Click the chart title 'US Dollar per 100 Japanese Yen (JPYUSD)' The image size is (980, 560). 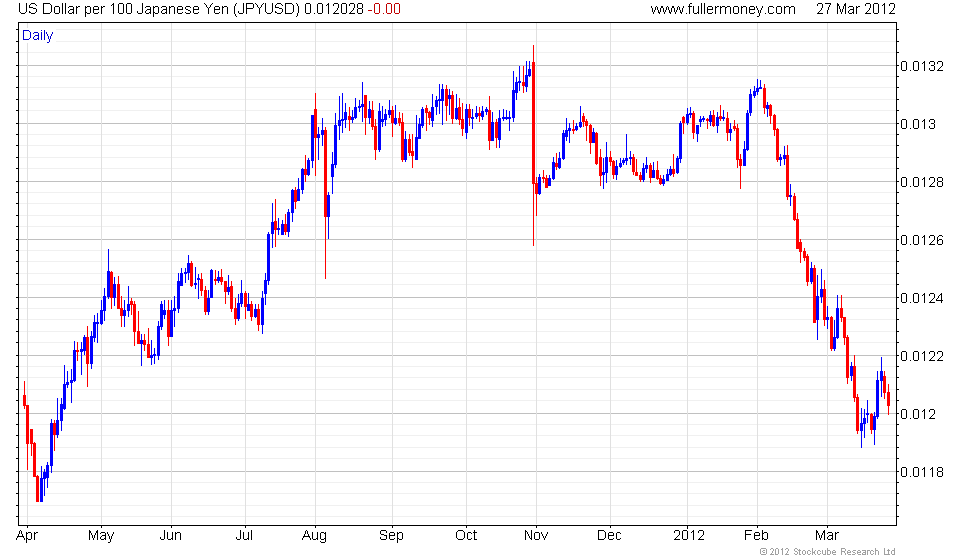click(159, 9)
